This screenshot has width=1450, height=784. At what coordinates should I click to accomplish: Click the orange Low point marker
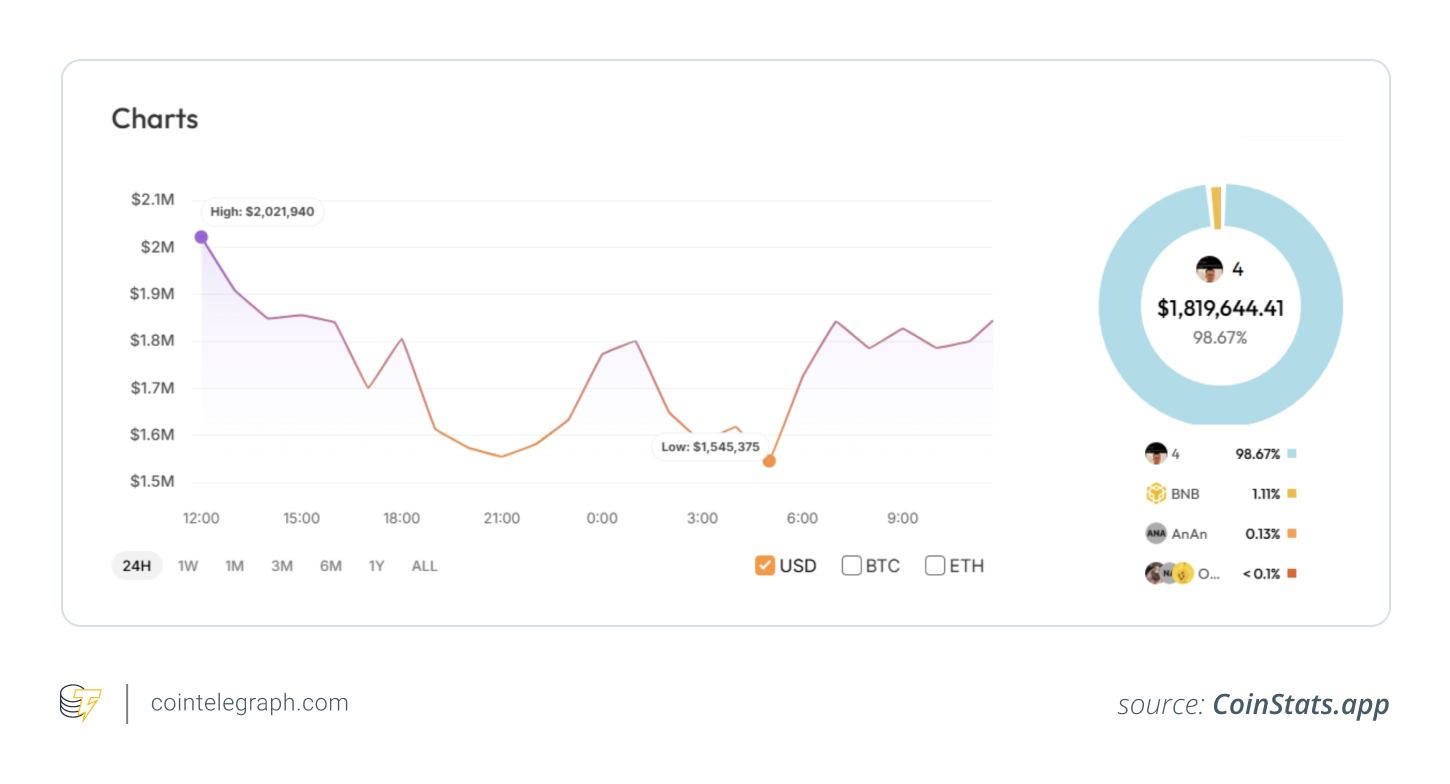pos(769,461)
